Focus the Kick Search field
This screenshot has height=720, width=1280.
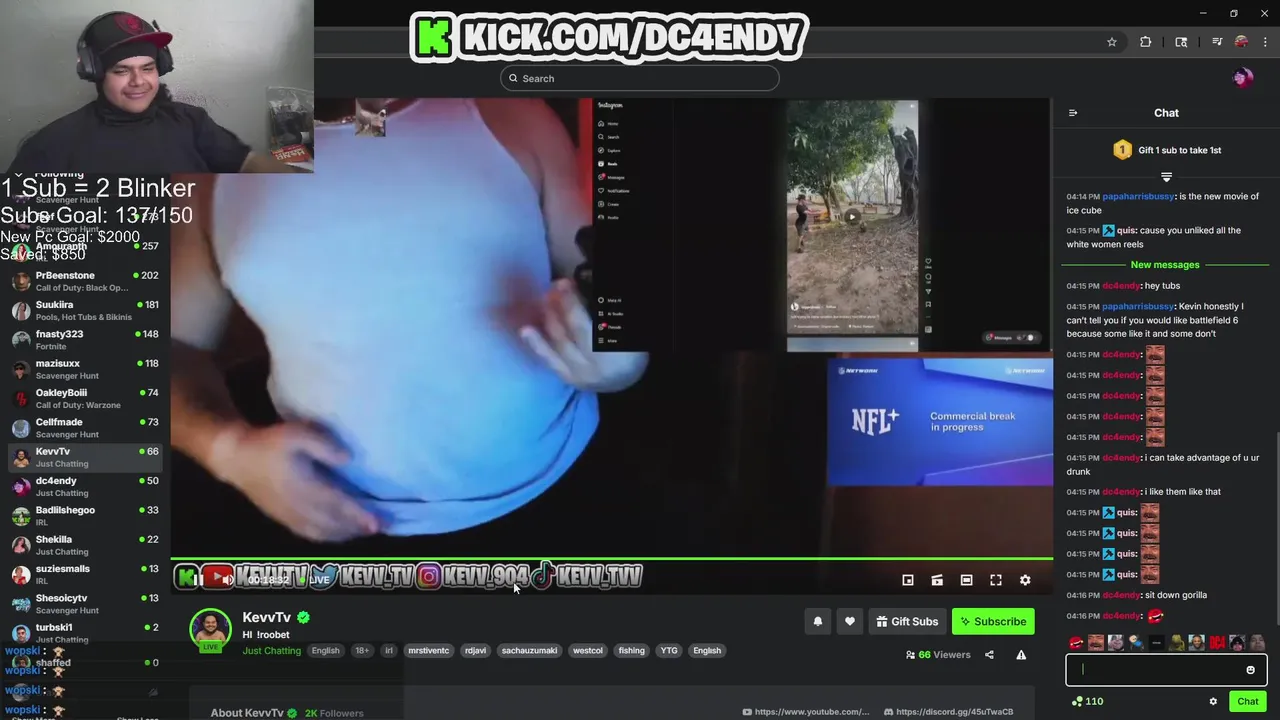pos(640,78)
